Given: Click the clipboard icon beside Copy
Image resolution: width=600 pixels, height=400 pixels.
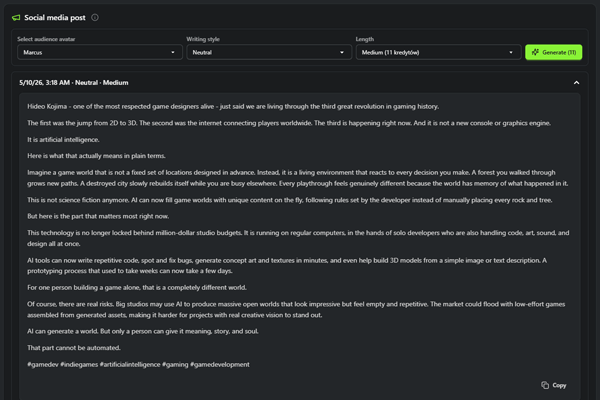Looking at the screenshot, I should pos(545,385).
